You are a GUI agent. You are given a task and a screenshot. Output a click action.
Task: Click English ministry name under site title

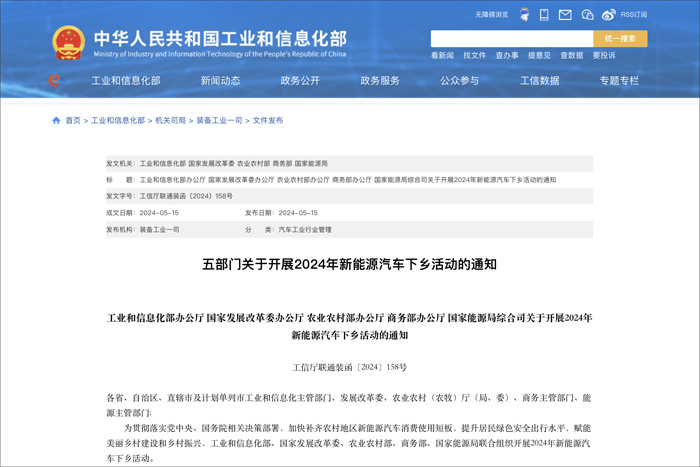220,54
